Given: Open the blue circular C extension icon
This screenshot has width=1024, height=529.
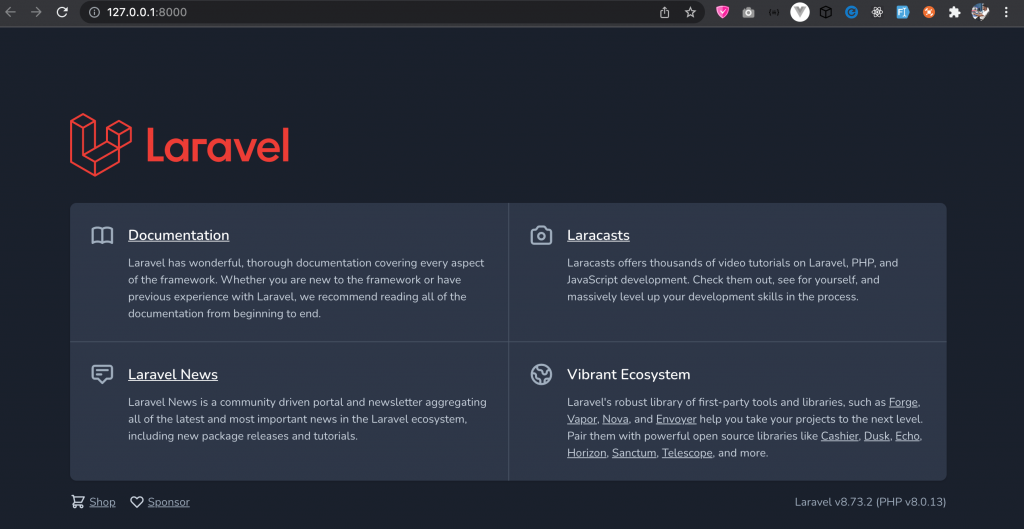Looking at the screenshot, I should (x=851, y=12).
